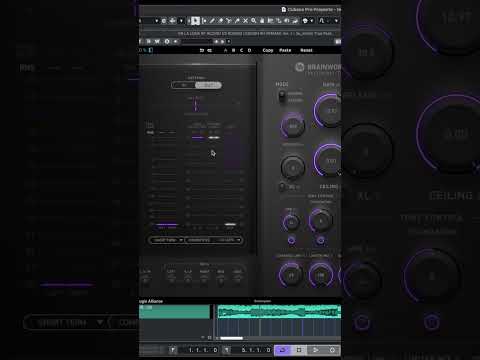Click the Brainworx logo icon

pos(300,67)
